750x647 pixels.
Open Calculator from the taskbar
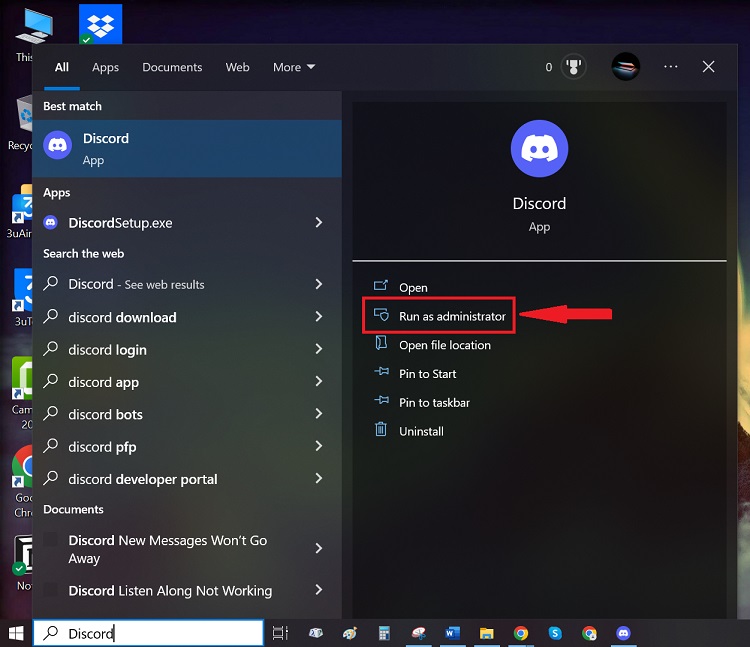[384, 633]
